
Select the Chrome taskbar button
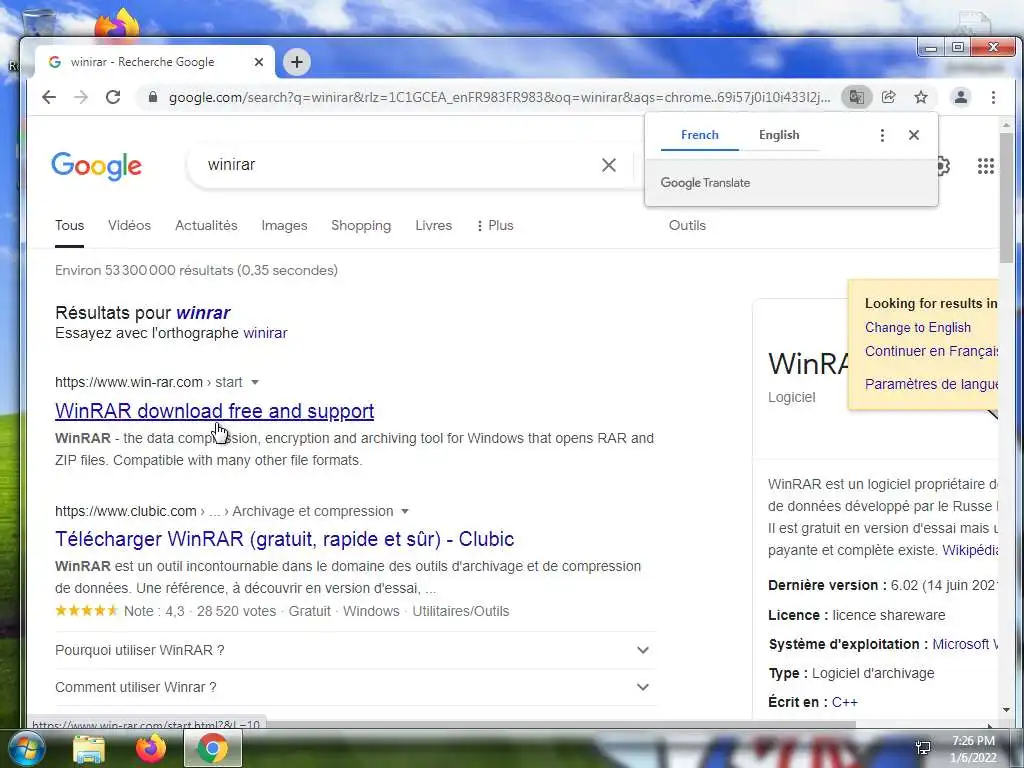click(212, 748)
